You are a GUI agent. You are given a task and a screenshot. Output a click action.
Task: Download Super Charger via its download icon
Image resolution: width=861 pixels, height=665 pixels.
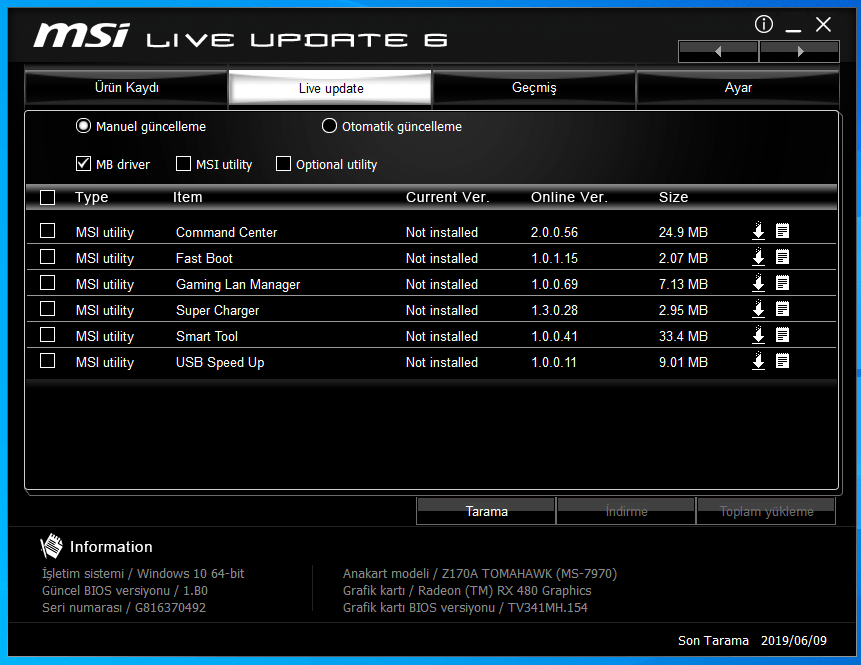758,309
